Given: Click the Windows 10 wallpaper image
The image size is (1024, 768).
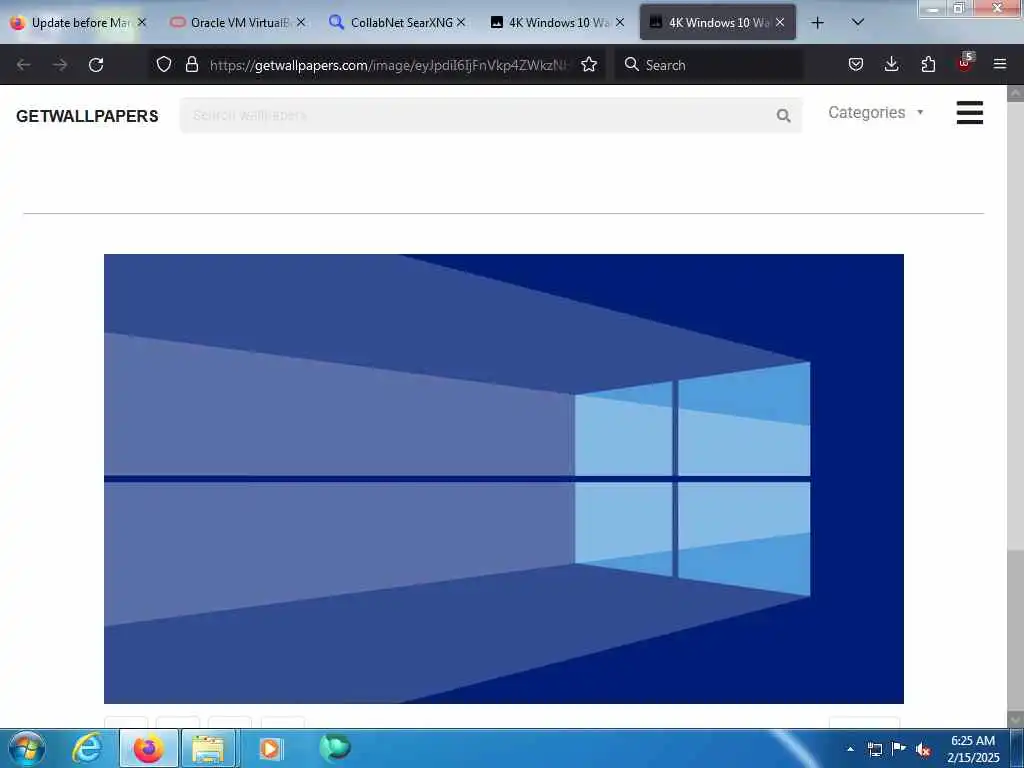Looking at the screenshot, I should click(x=504, y=479).
